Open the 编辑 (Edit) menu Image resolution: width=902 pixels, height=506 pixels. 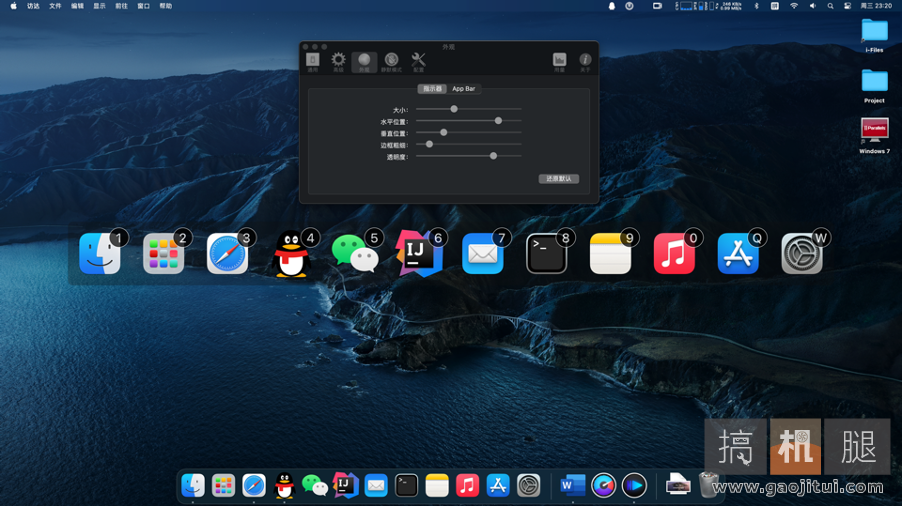[x=77, y=6]
